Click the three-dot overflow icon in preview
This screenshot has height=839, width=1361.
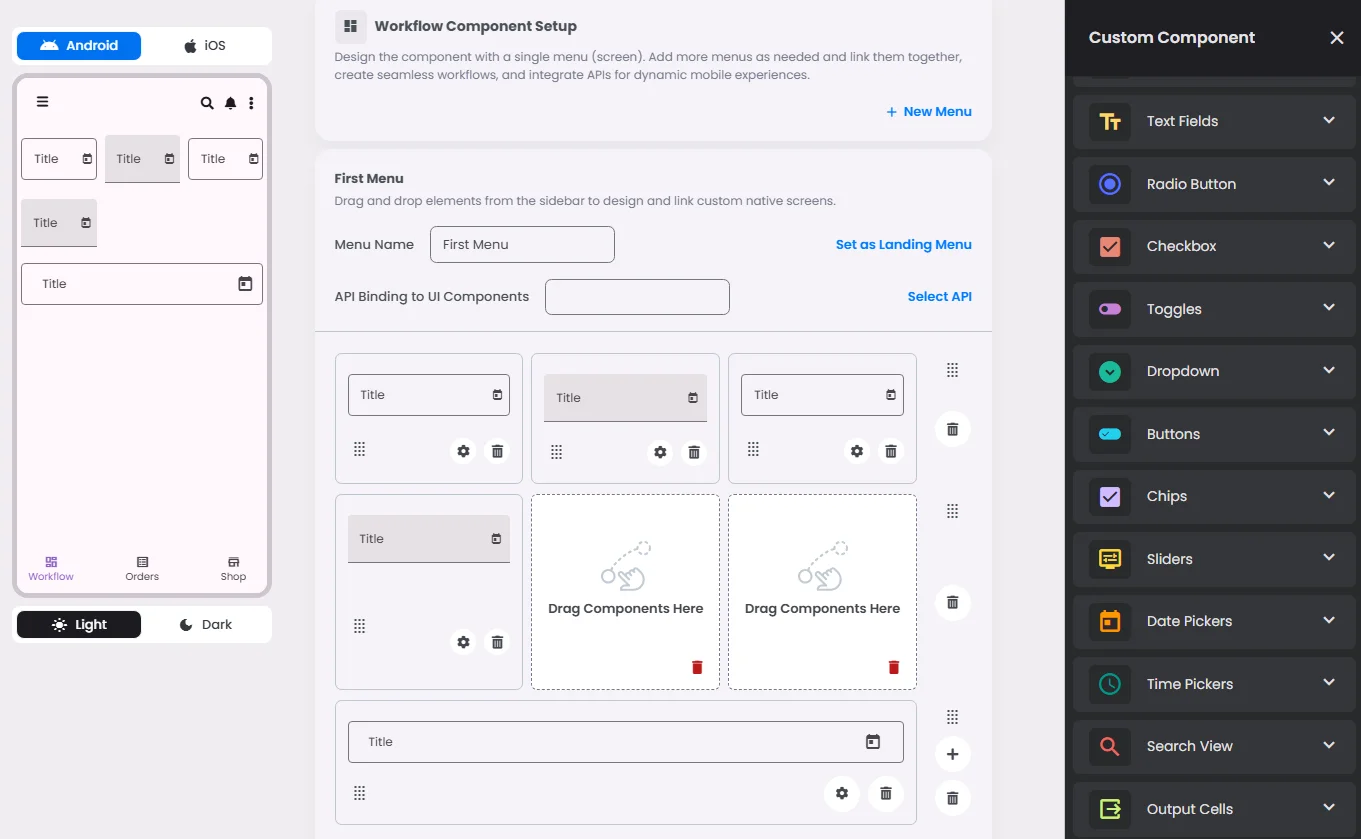tap(251, 103)
